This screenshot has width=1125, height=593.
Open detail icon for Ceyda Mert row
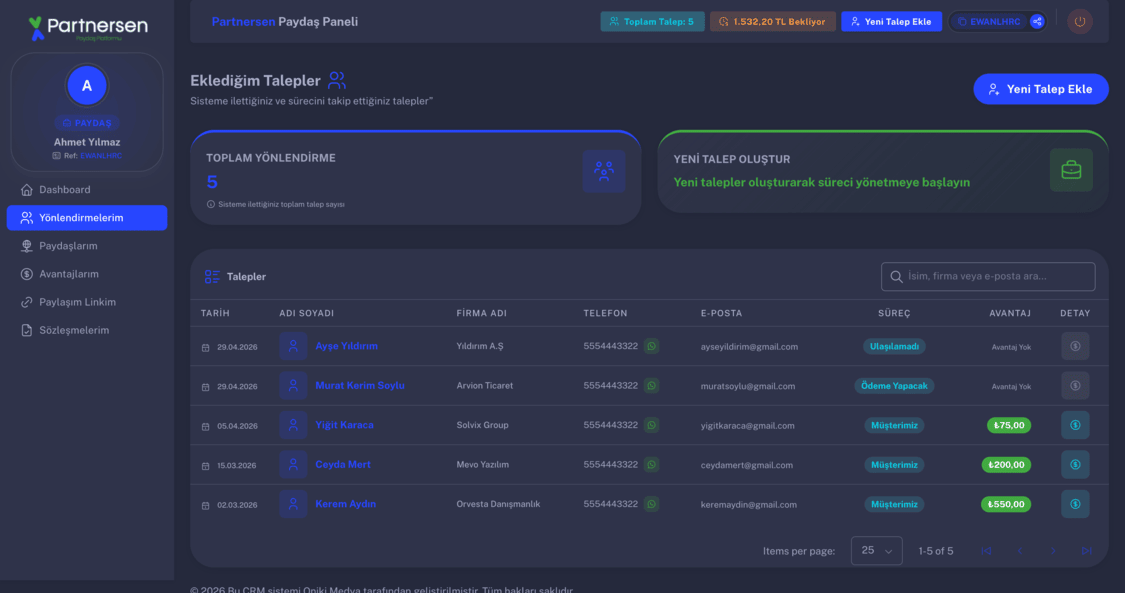[1075, 465]
